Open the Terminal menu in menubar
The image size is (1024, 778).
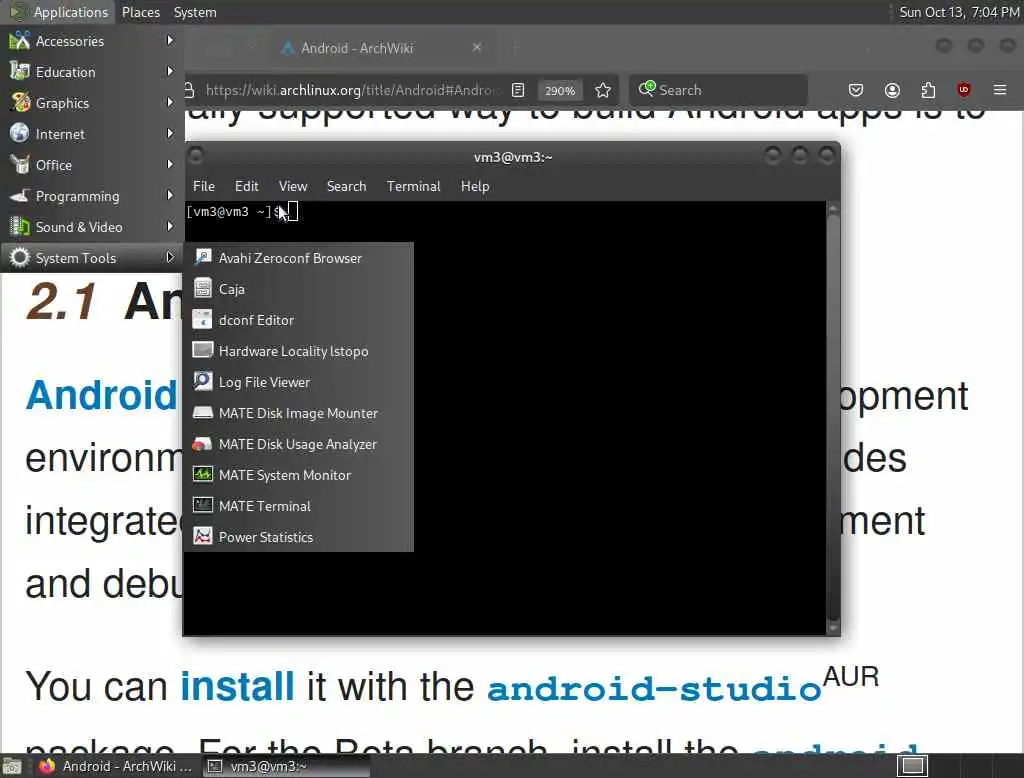[413, 186]
